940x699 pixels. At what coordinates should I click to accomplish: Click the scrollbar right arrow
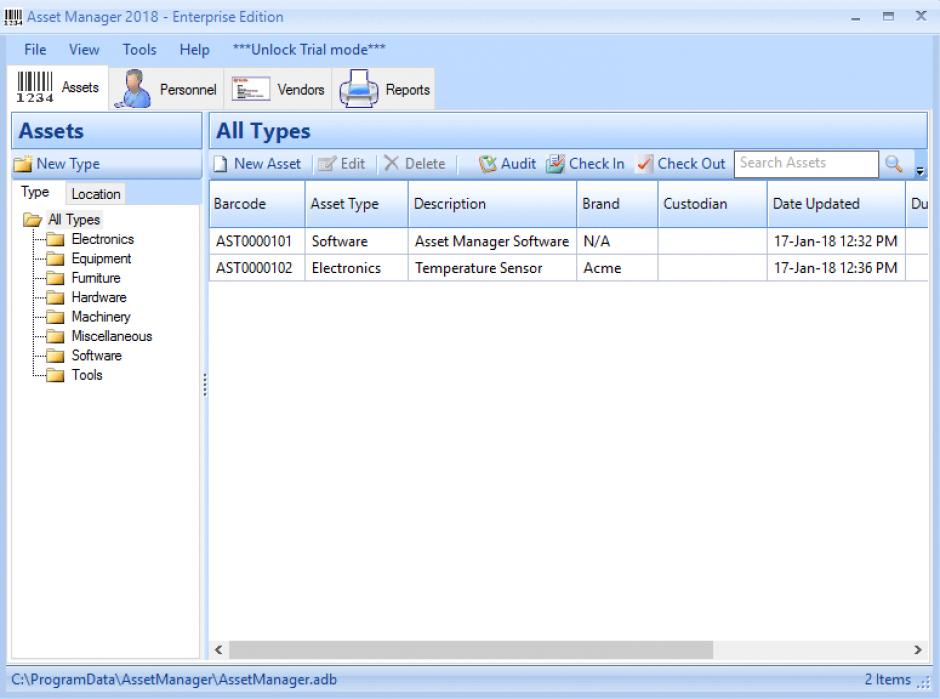click(917, 649)
